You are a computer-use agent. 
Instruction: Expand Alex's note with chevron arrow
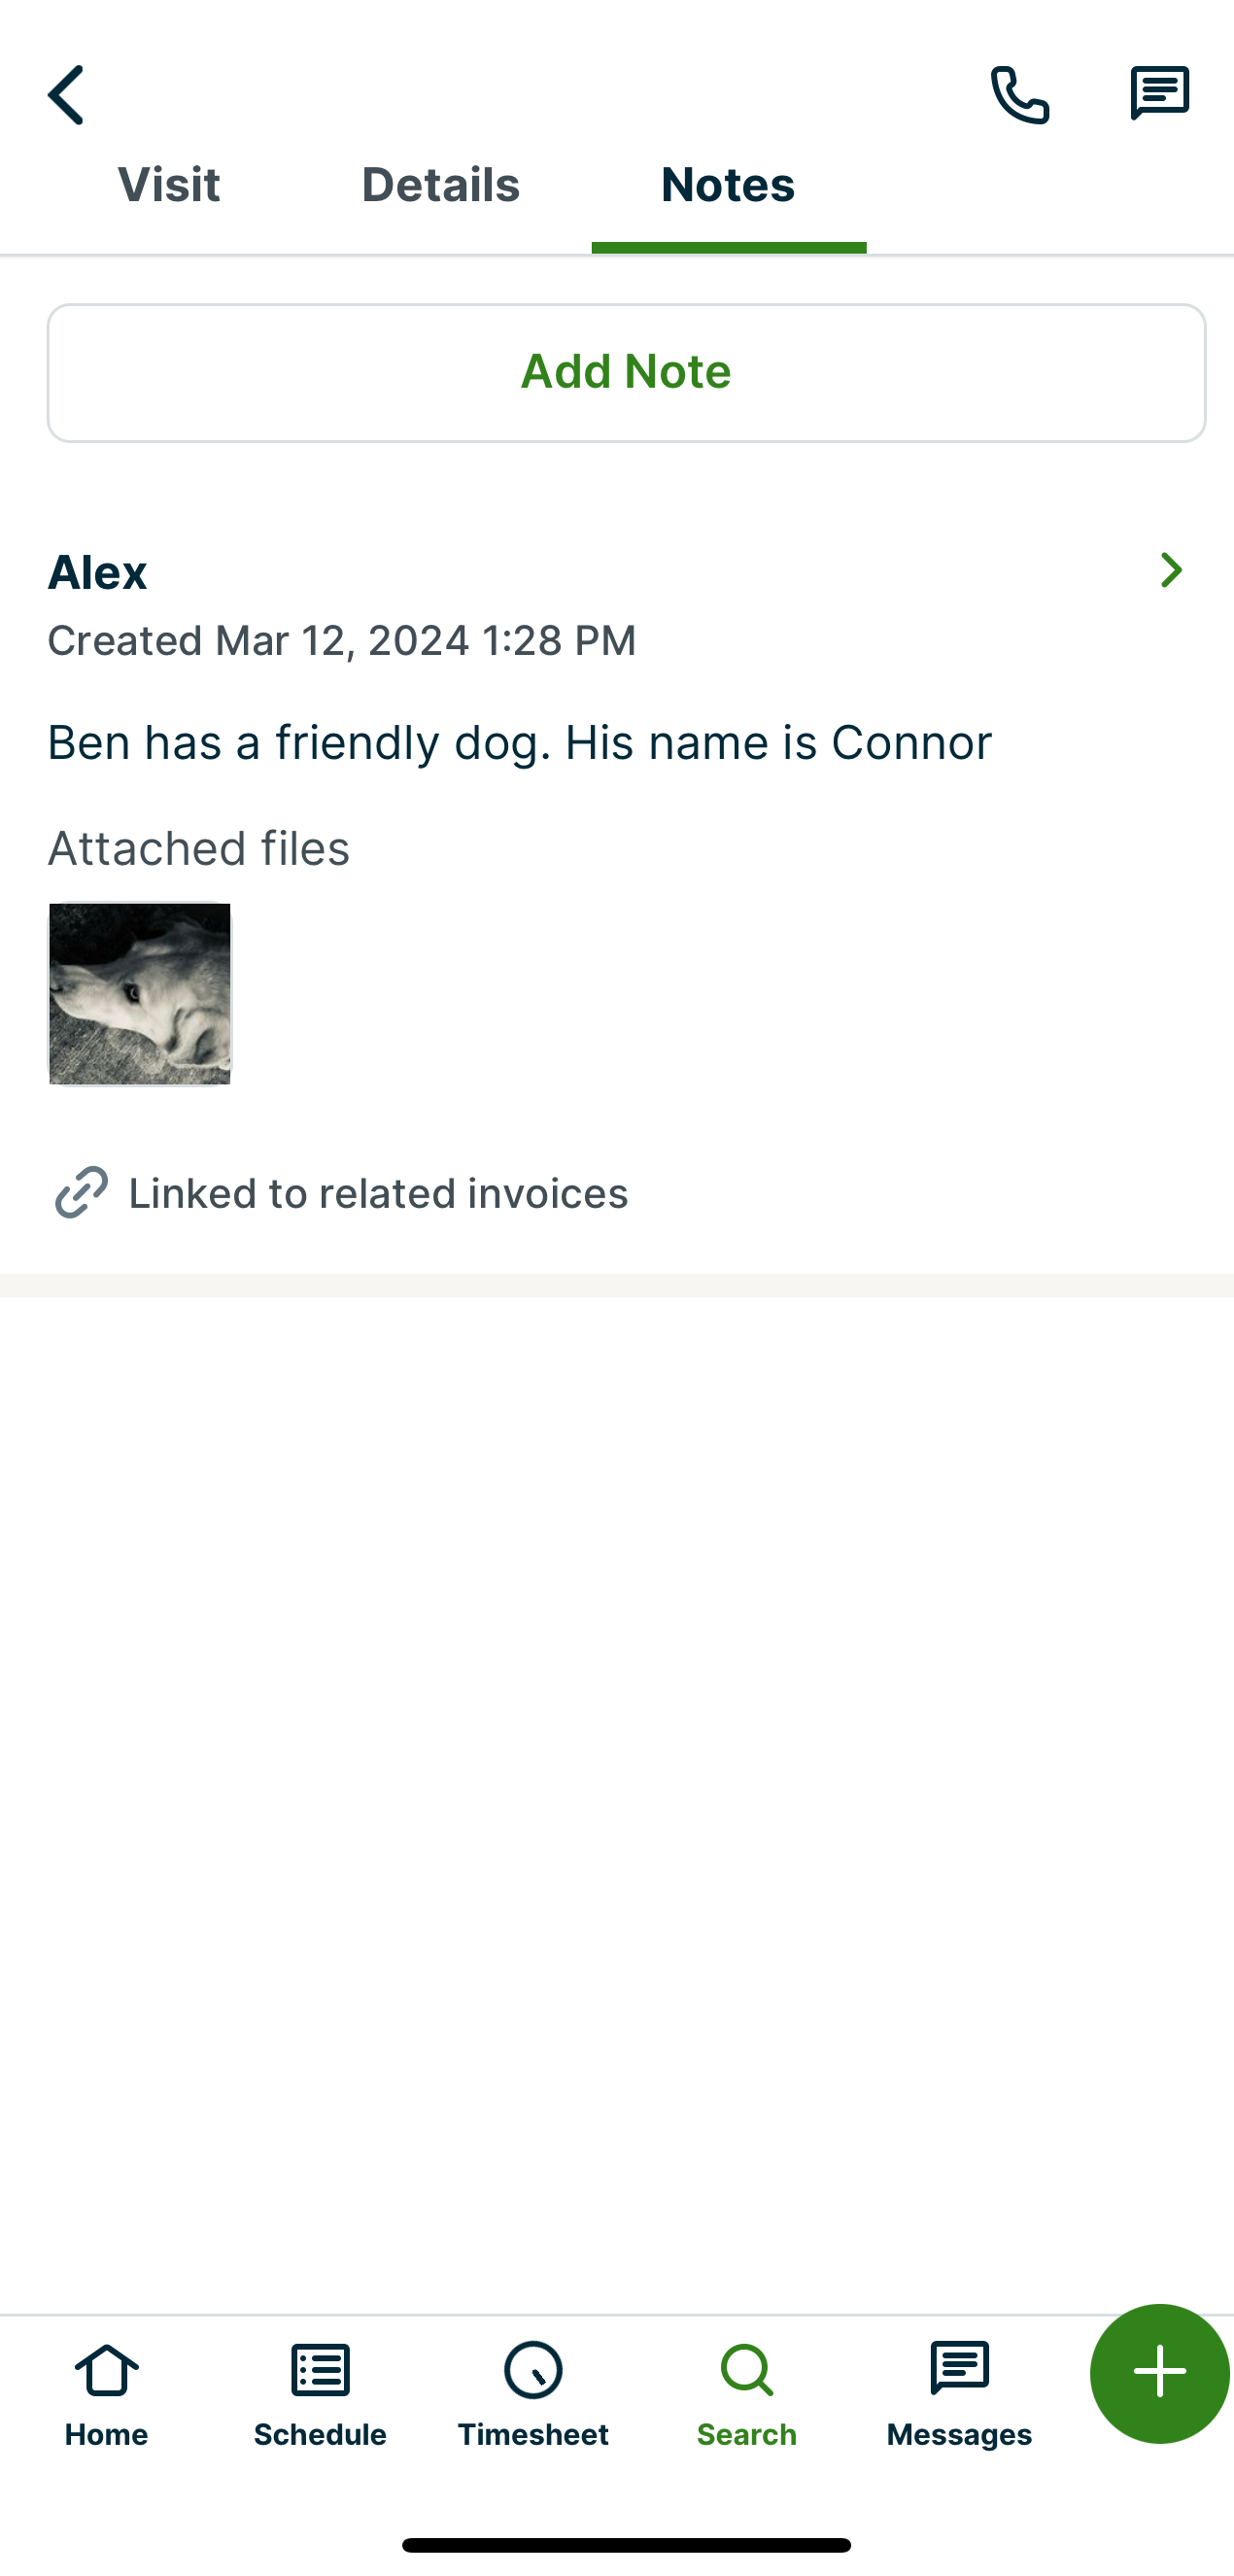click(x=1171, y=570)
